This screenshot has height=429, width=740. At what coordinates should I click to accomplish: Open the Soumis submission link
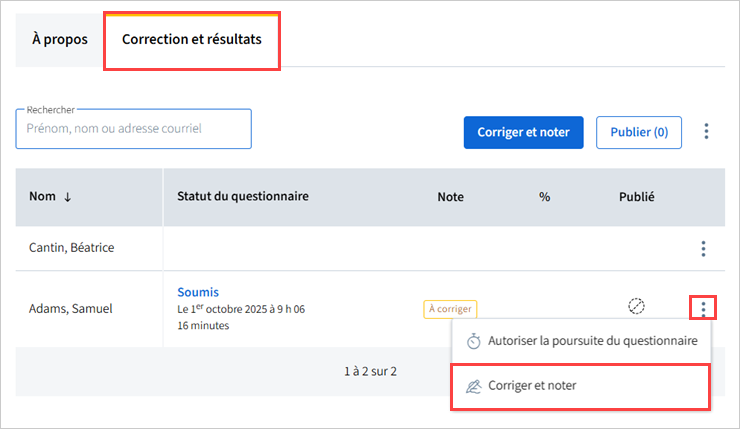(x=198, y=292)
